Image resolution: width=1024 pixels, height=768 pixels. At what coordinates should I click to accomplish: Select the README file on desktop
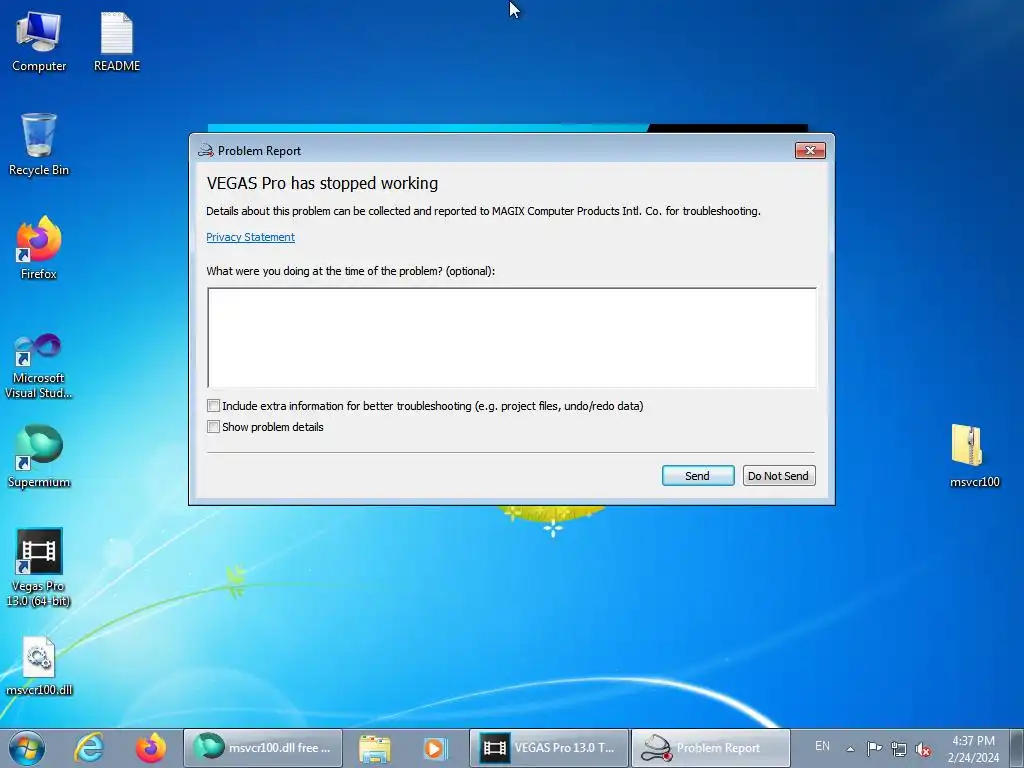click(x=117, y=41)
